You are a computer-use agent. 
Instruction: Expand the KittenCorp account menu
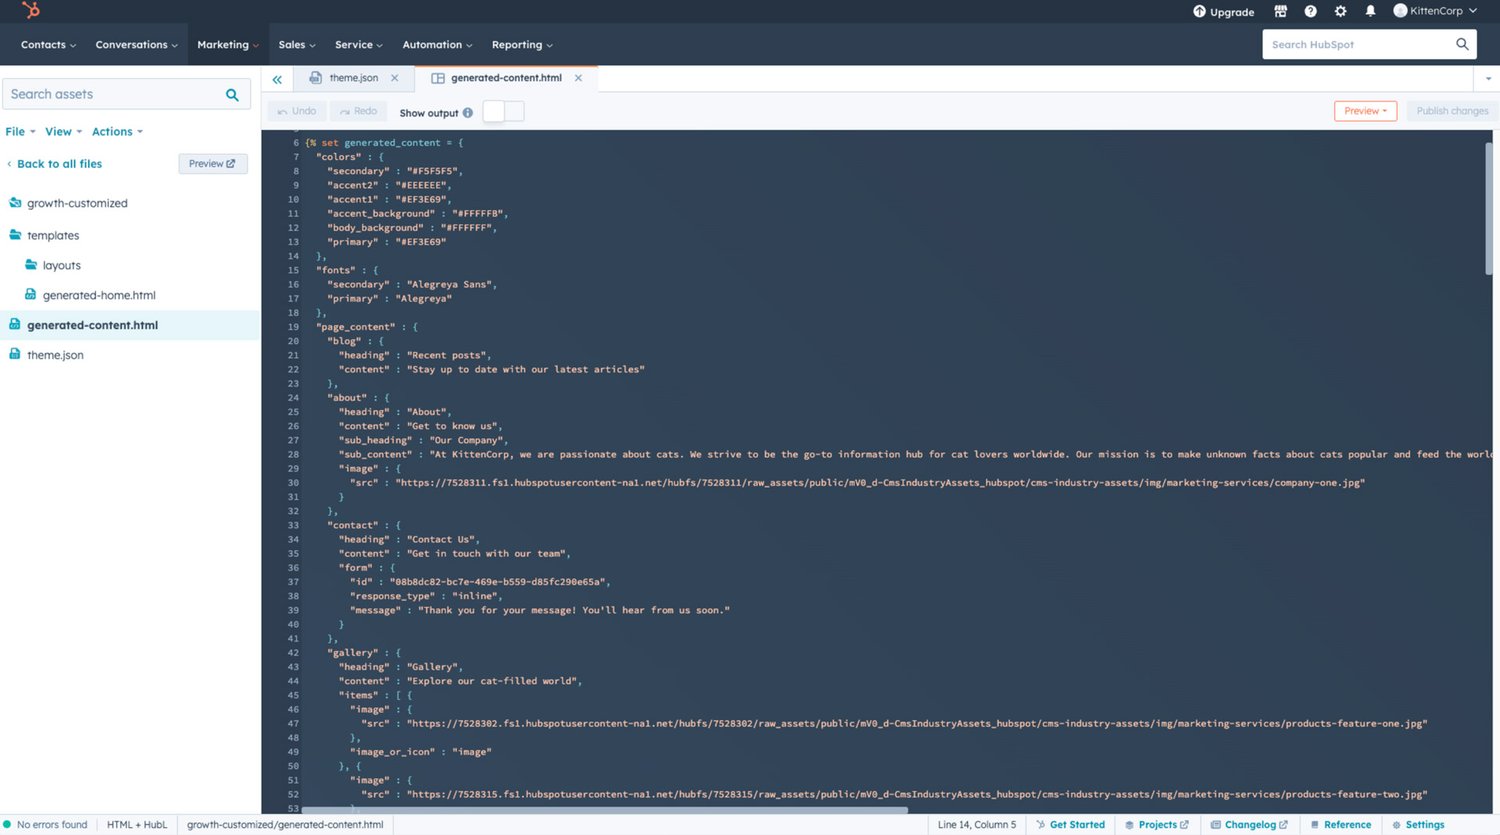click(x=1435, y=11)
